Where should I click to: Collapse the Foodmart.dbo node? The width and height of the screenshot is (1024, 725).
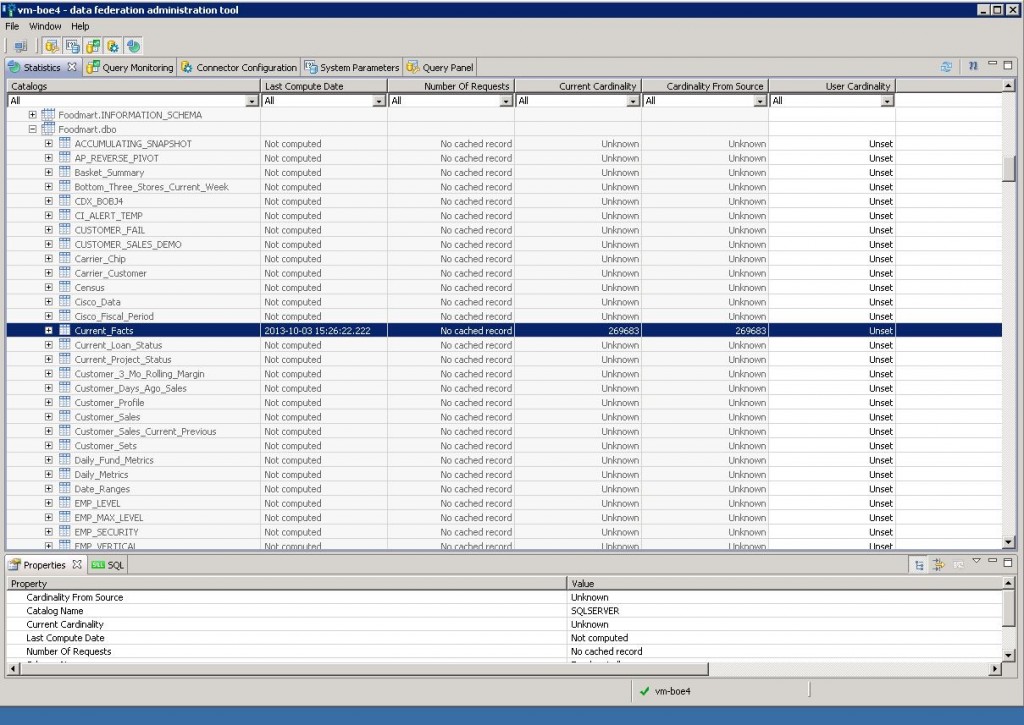pos(33,129)
